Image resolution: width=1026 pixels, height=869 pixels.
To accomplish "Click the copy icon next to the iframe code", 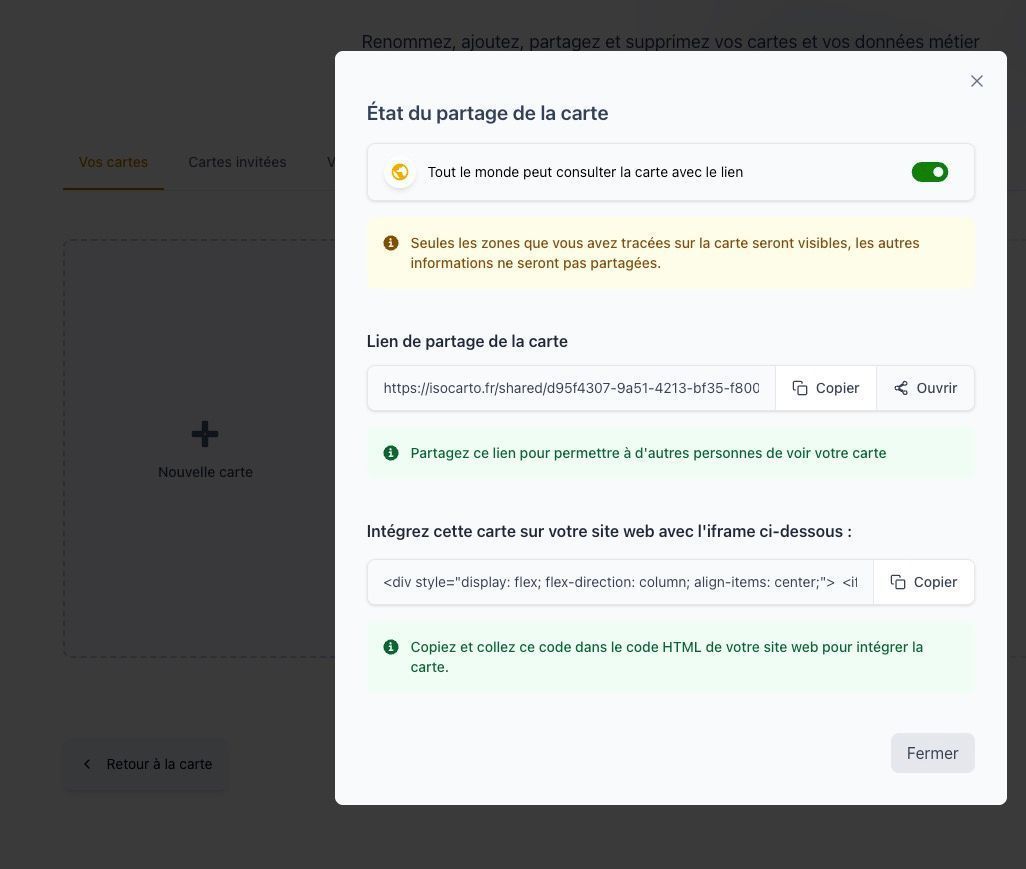I will point(897,581).
